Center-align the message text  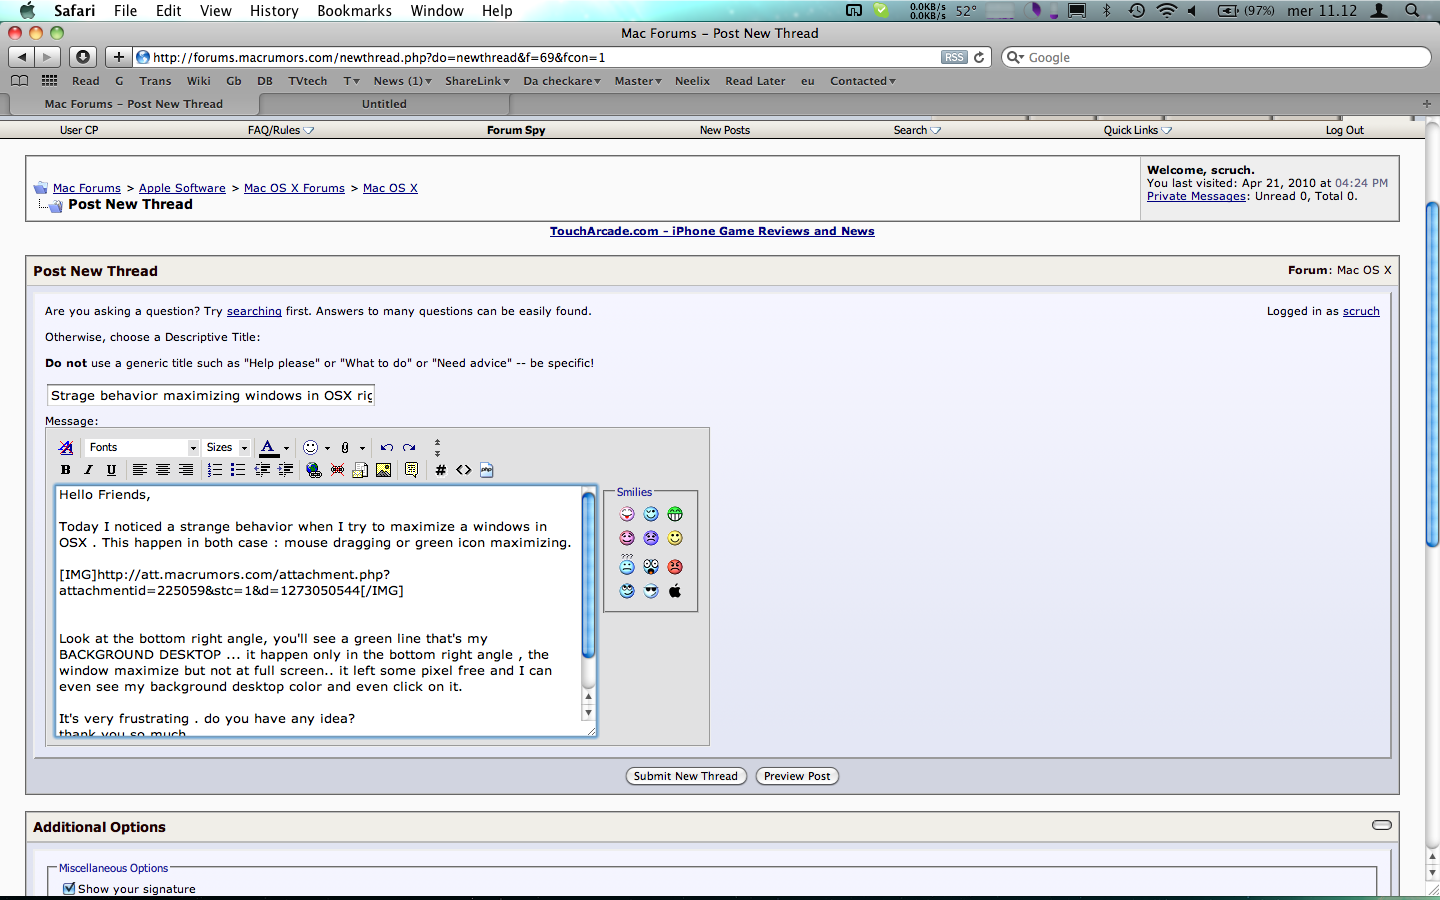tap(163, 470)
